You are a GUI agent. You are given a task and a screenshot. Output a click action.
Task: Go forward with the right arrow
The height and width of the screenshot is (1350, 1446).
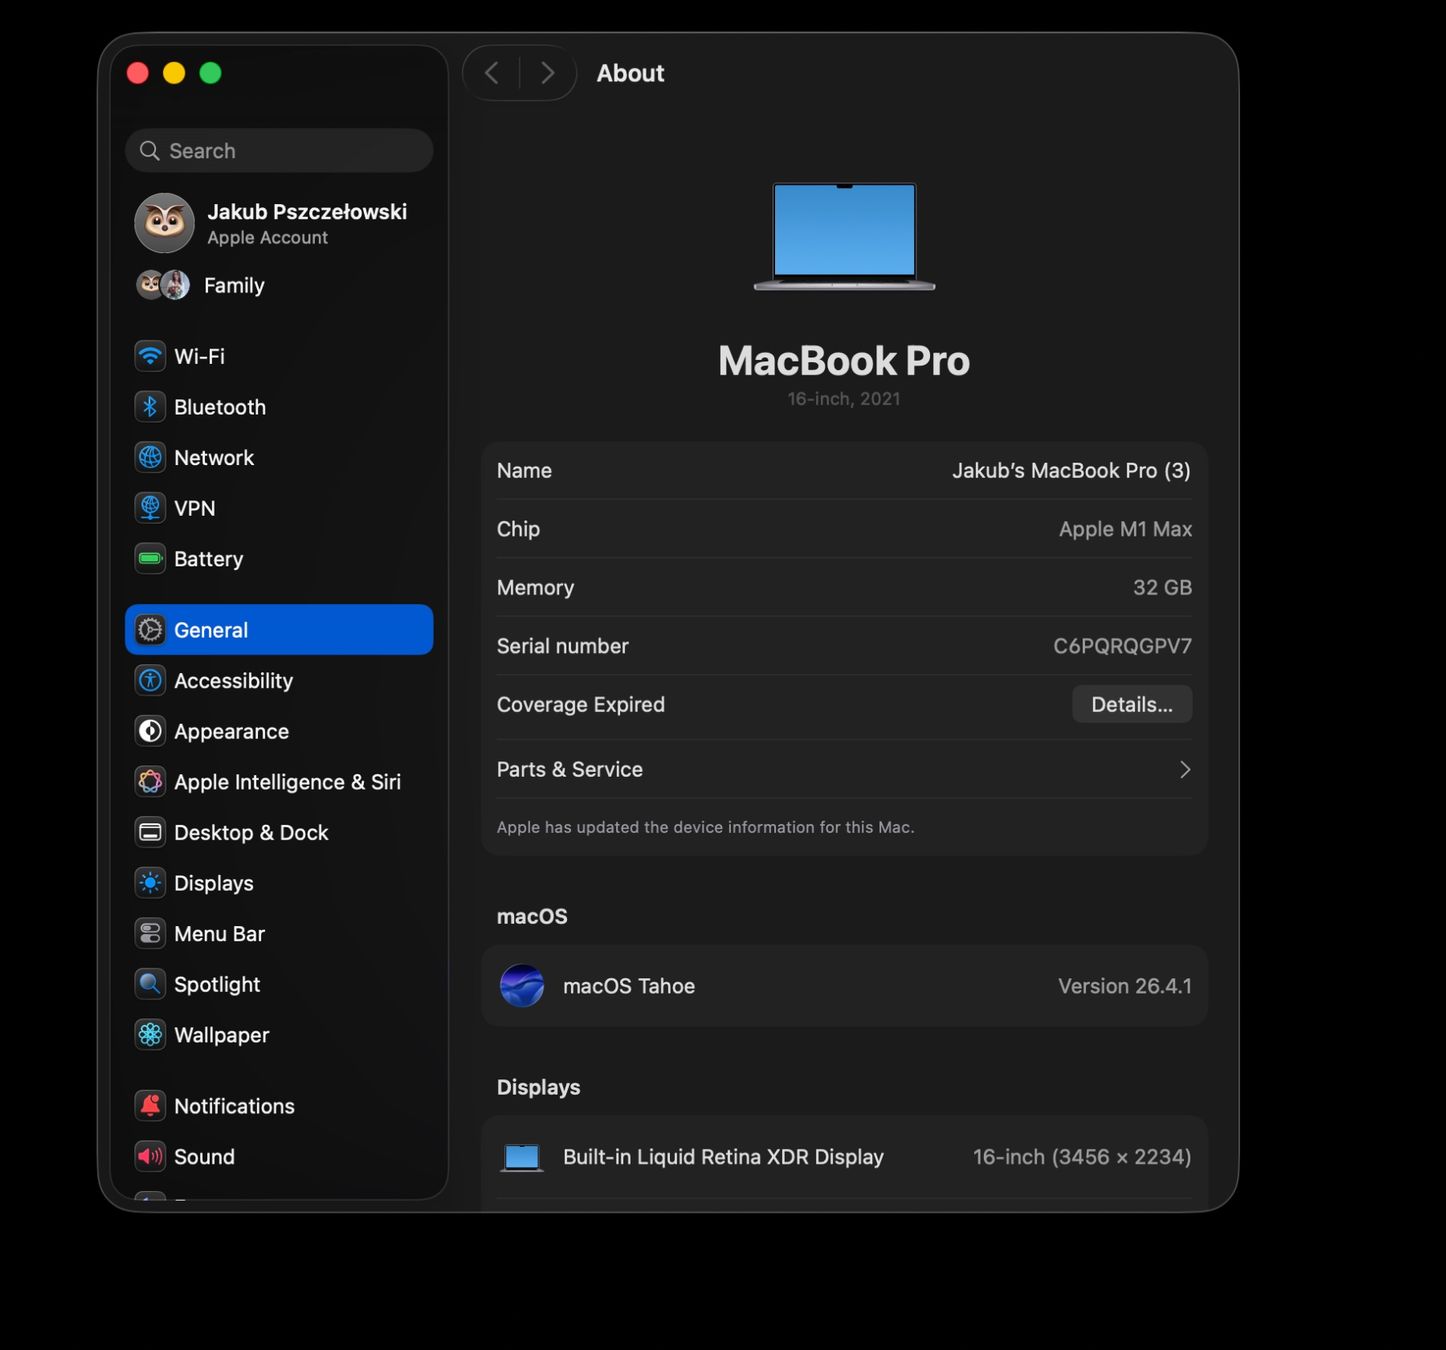coord(547,73)
